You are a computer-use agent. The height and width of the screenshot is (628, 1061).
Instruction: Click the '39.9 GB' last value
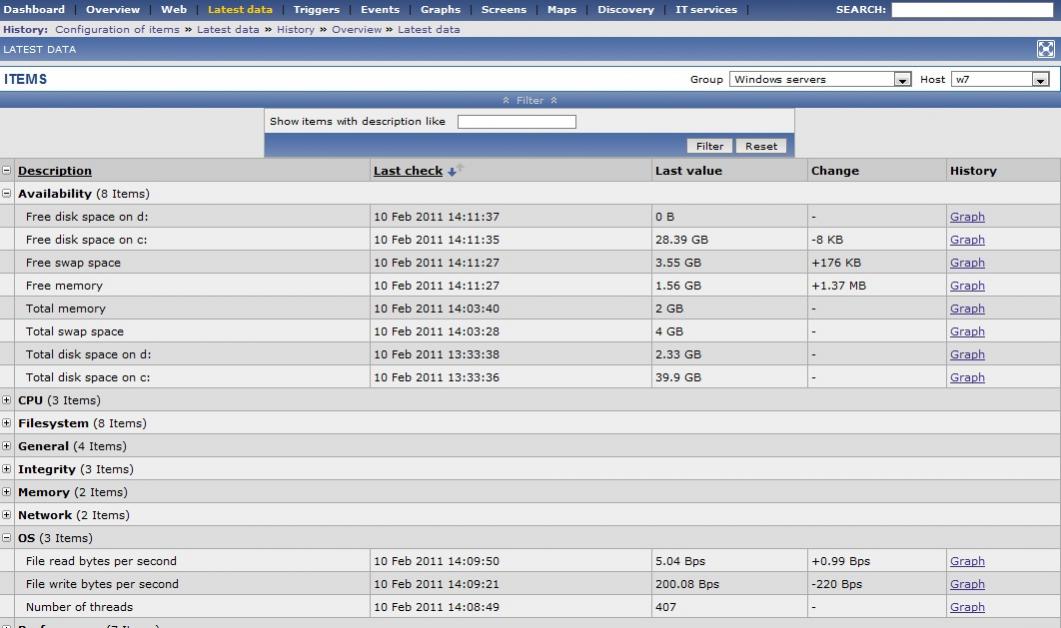(x=678, y=378)
